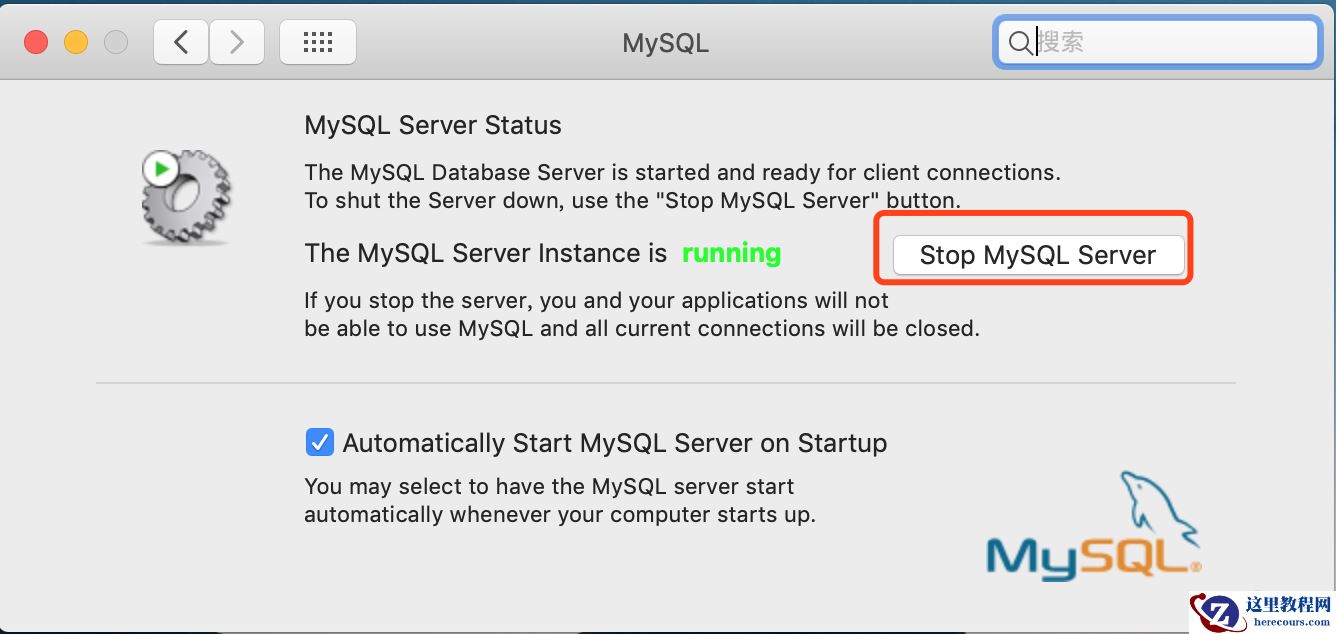
Task: Disable Automatically Start MySQL Server checkbox
Action: [319, 442]
